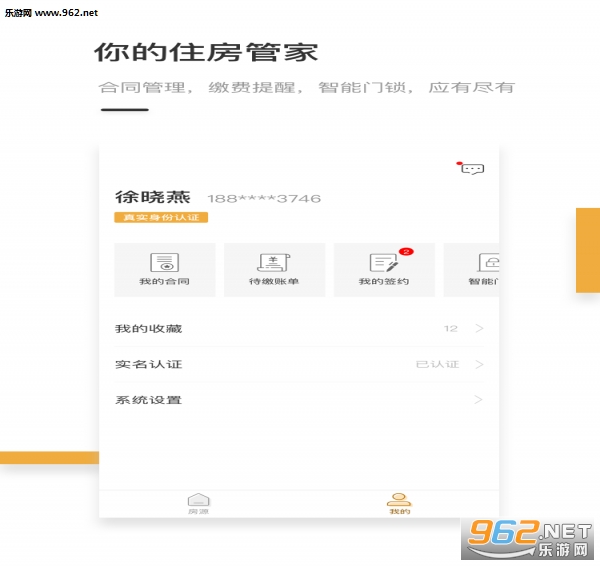Image resolution: width=600 pixels, height=566 pixels.
Task: Expand 我的收藏 with the chevron arrow
Action: click(x=479, y=328)
